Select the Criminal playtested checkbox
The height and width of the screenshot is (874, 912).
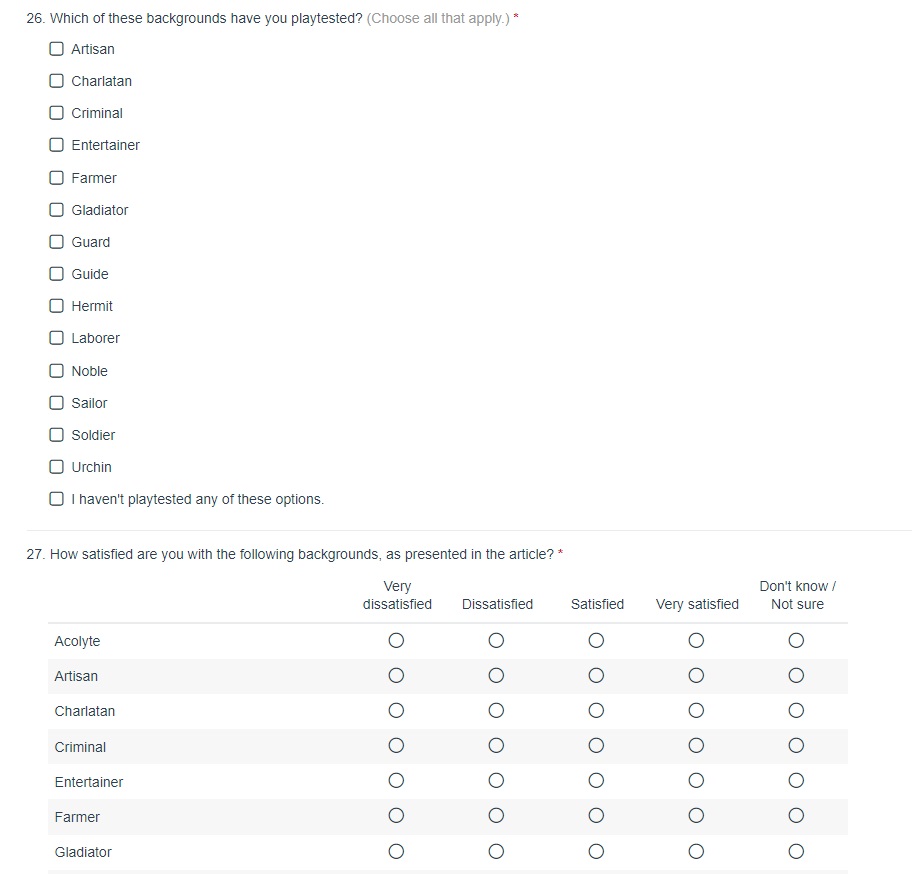click(x=57, y=113)
